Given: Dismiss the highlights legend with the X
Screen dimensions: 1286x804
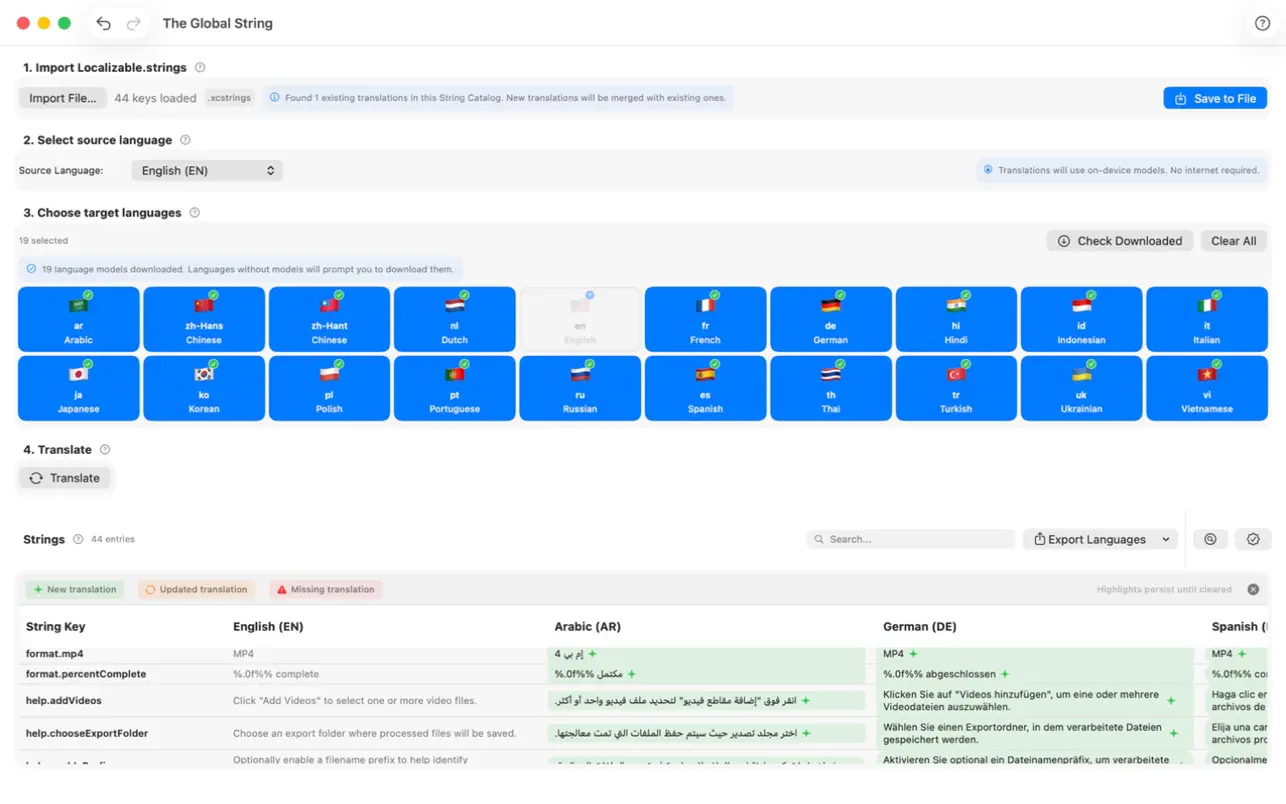Looking at the screenshot, I should pyautogui.click(x=1253, y=589).
